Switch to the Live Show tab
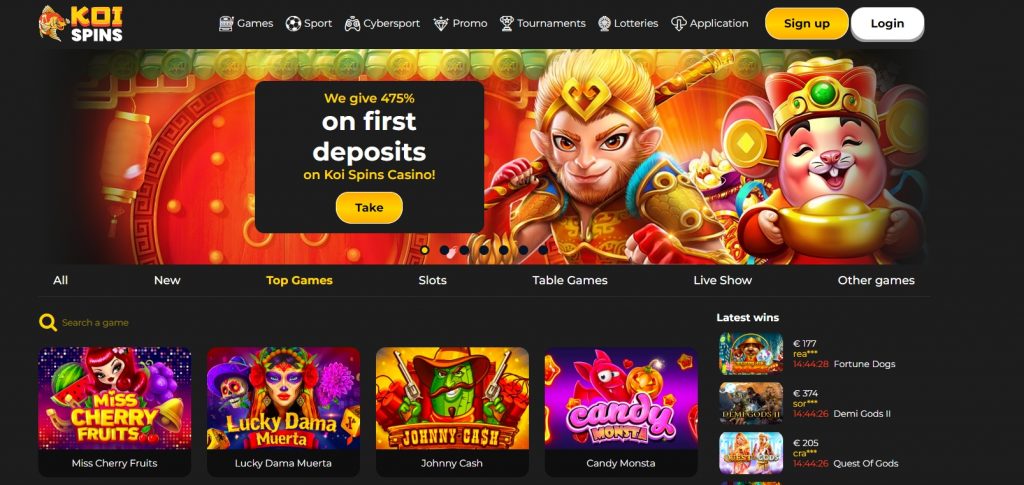This screenshot has width=1024, height=485. click(x=722, y=280)
